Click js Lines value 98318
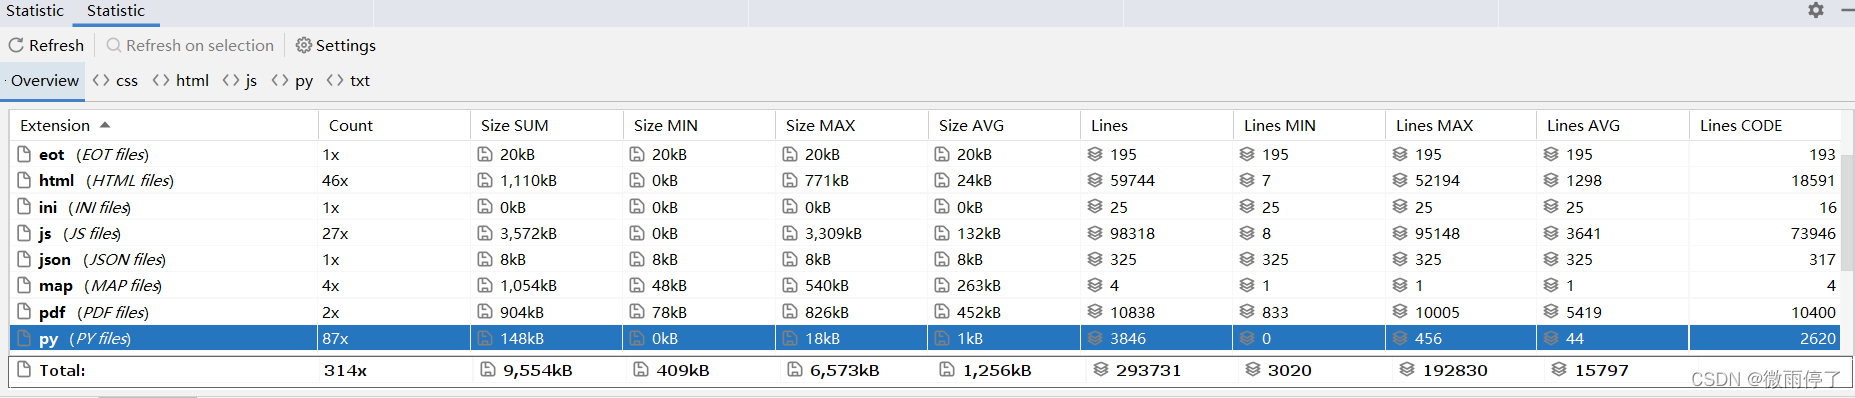This screenshot has height=398, width=1855. [x=1132, y=233]
